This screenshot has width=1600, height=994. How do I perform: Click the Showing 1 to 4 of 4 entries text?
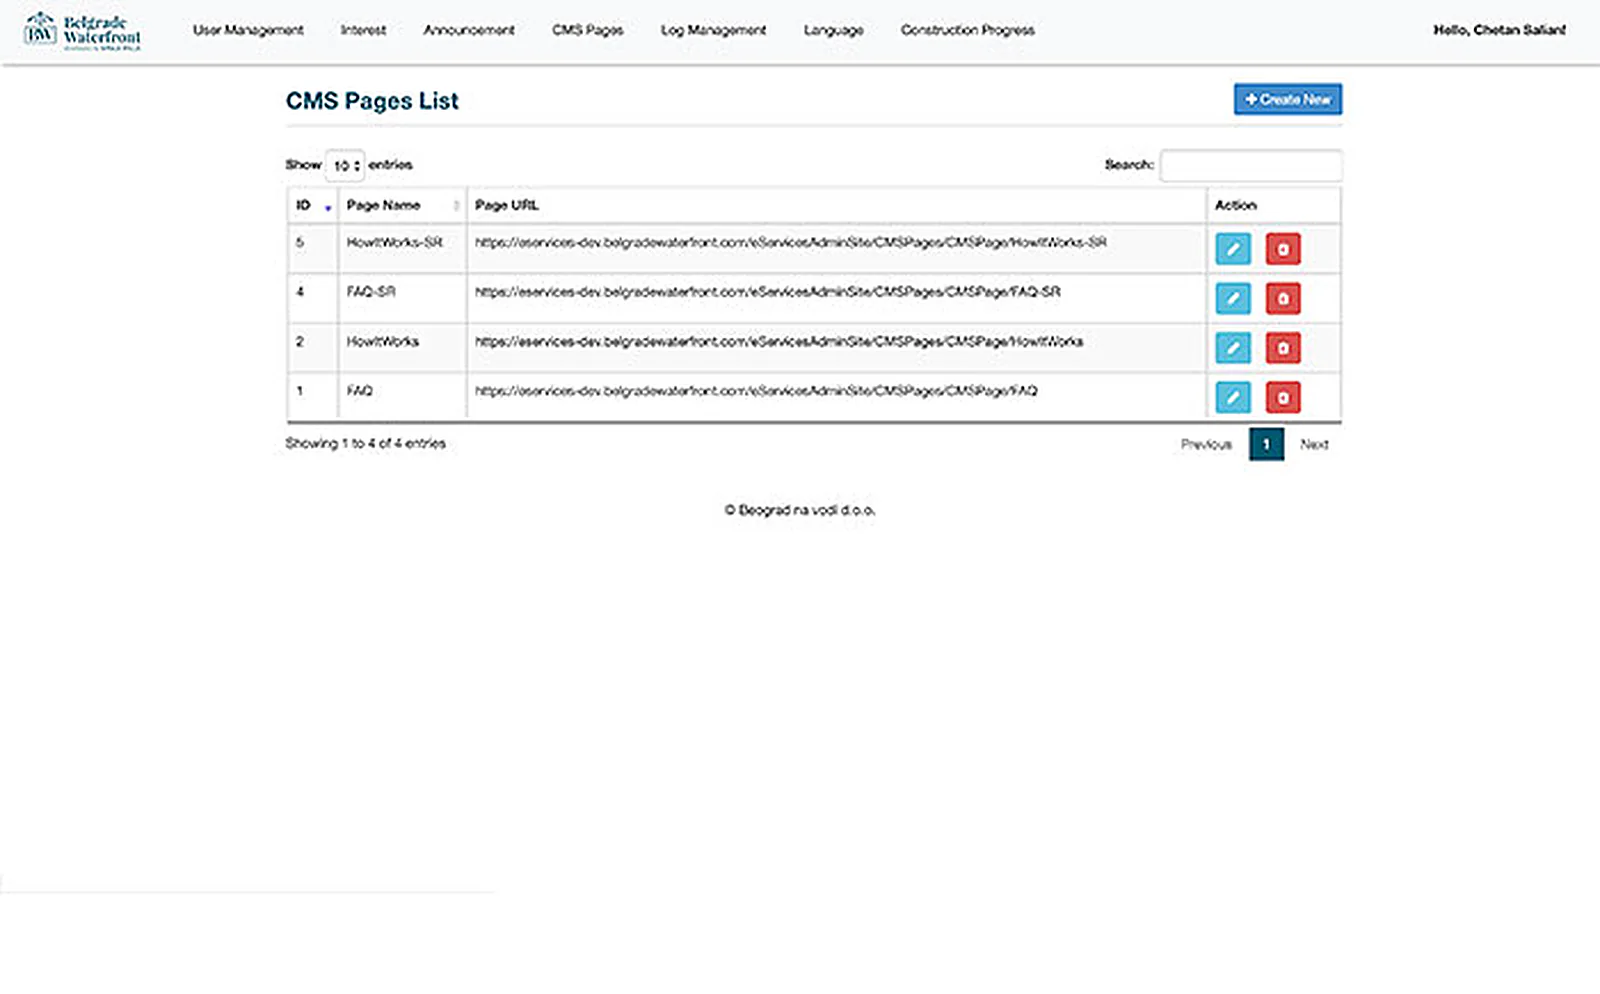[x=365, y=443]
